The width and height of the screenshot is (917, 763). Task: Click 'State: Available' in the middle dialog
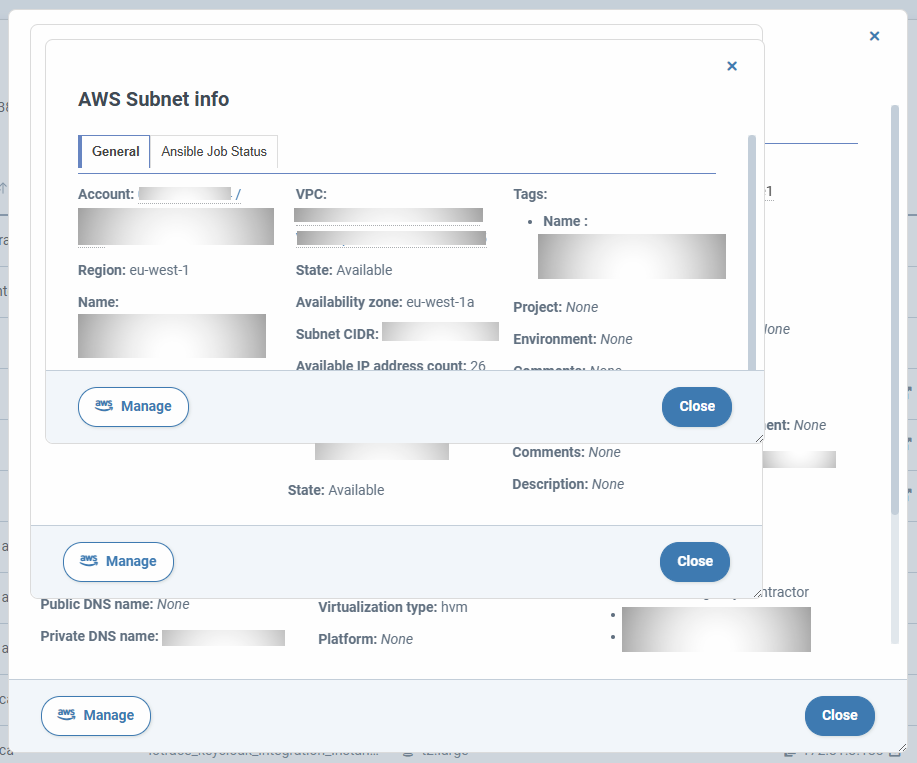pyautogui.click(x=336, y=490)
